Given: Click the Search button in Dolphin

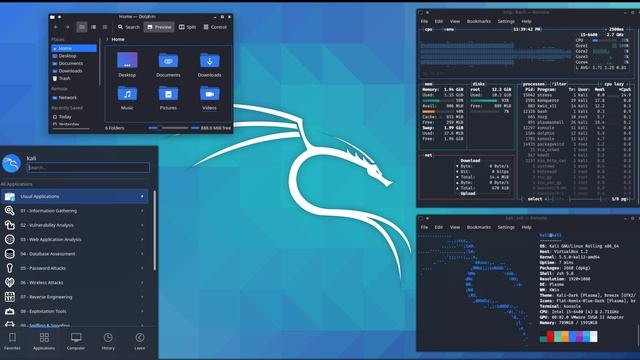Looking at the screenshot, I should (x=129, y=27).
